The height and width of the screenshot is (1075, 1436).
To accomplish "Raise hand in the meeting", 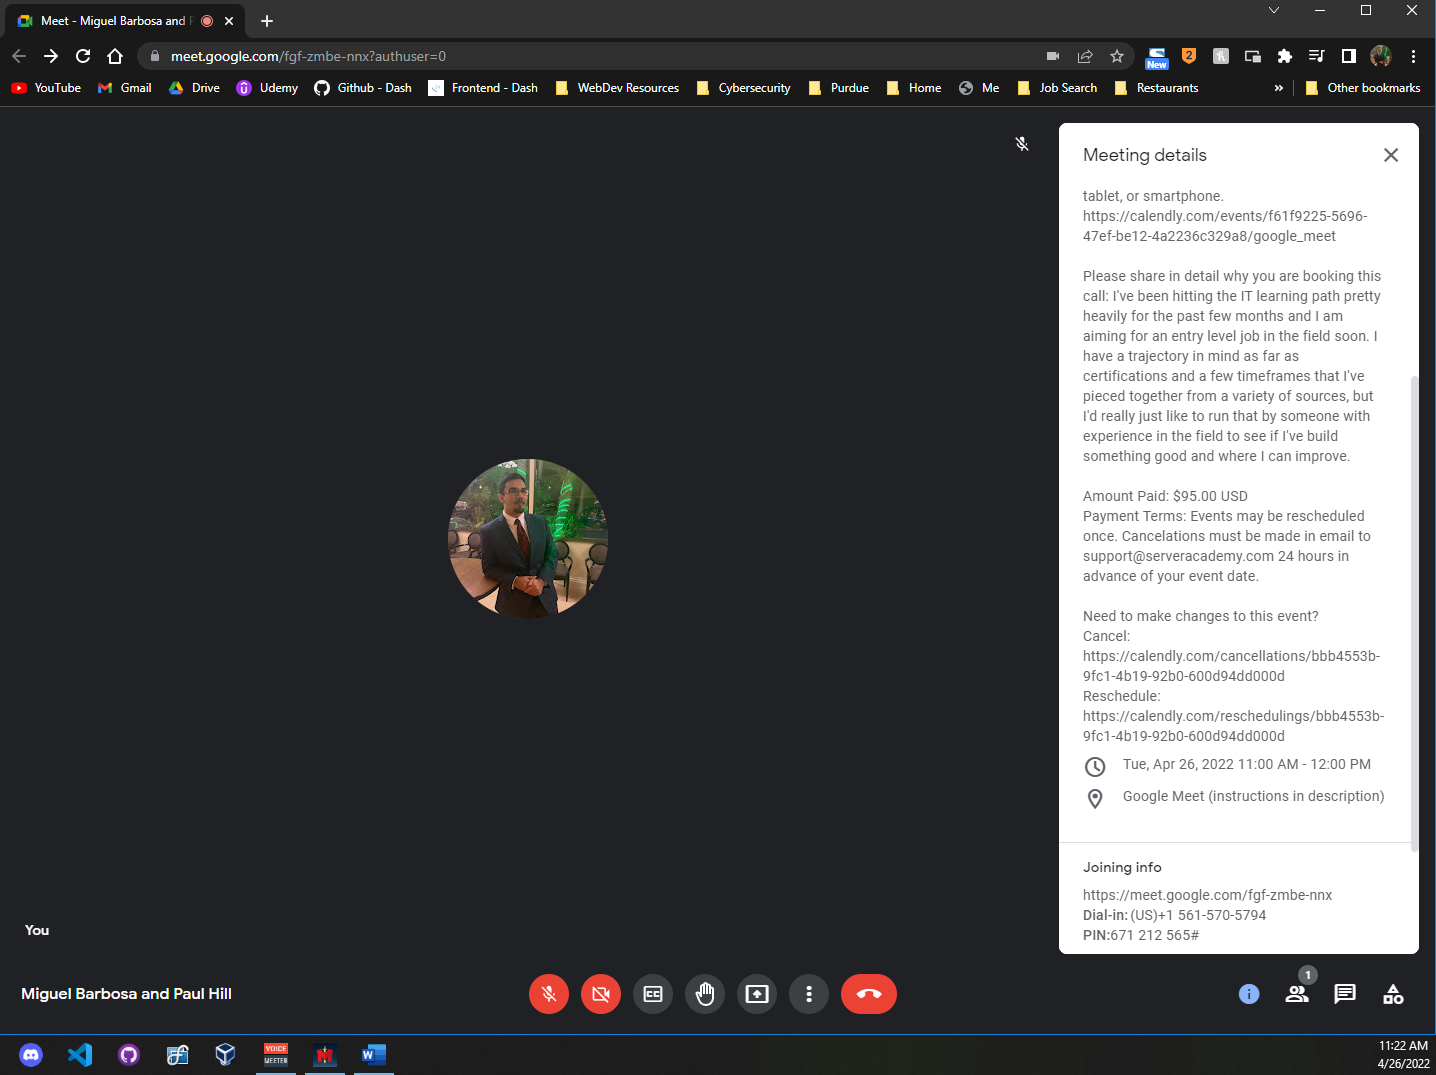I will tap(705, 994).
